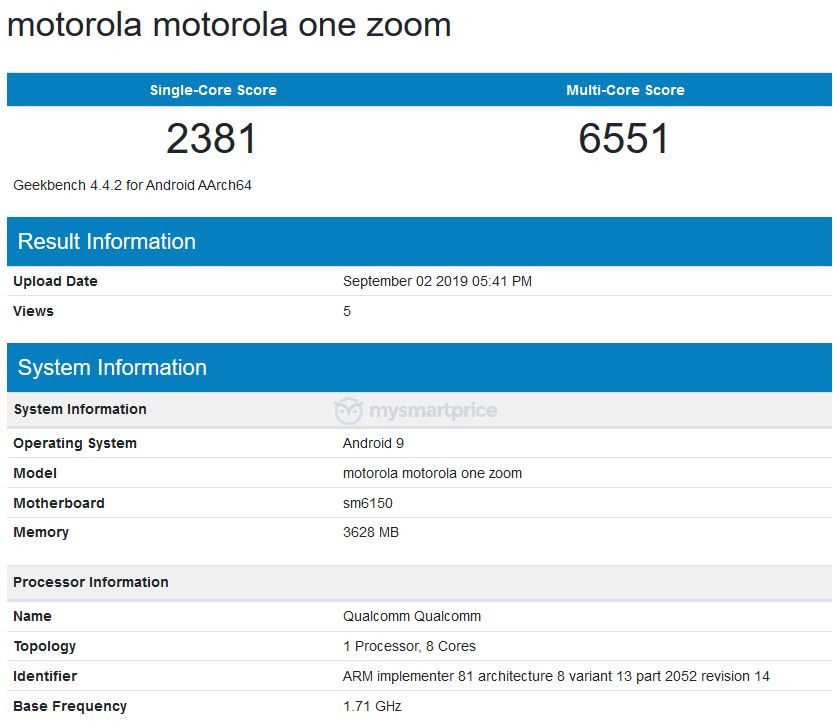
Task: Click the processor name Qualcomm Qualcomm
Action: 412,616
